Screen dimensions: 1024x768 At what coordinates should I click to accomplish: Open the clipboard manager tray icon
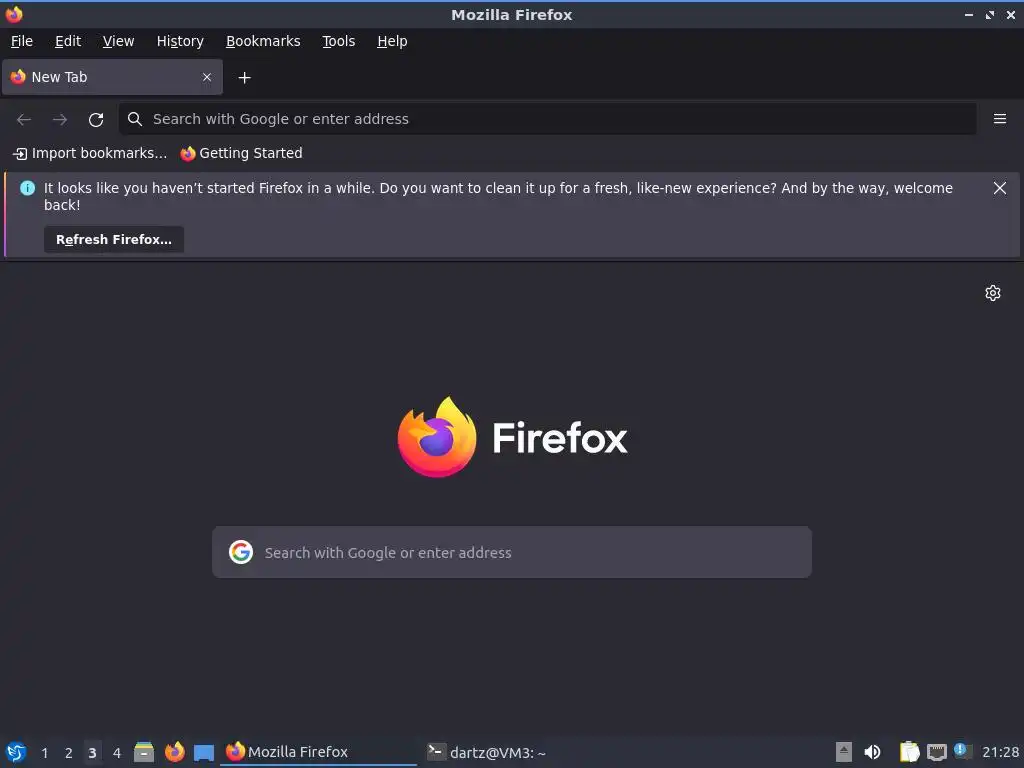909,752
